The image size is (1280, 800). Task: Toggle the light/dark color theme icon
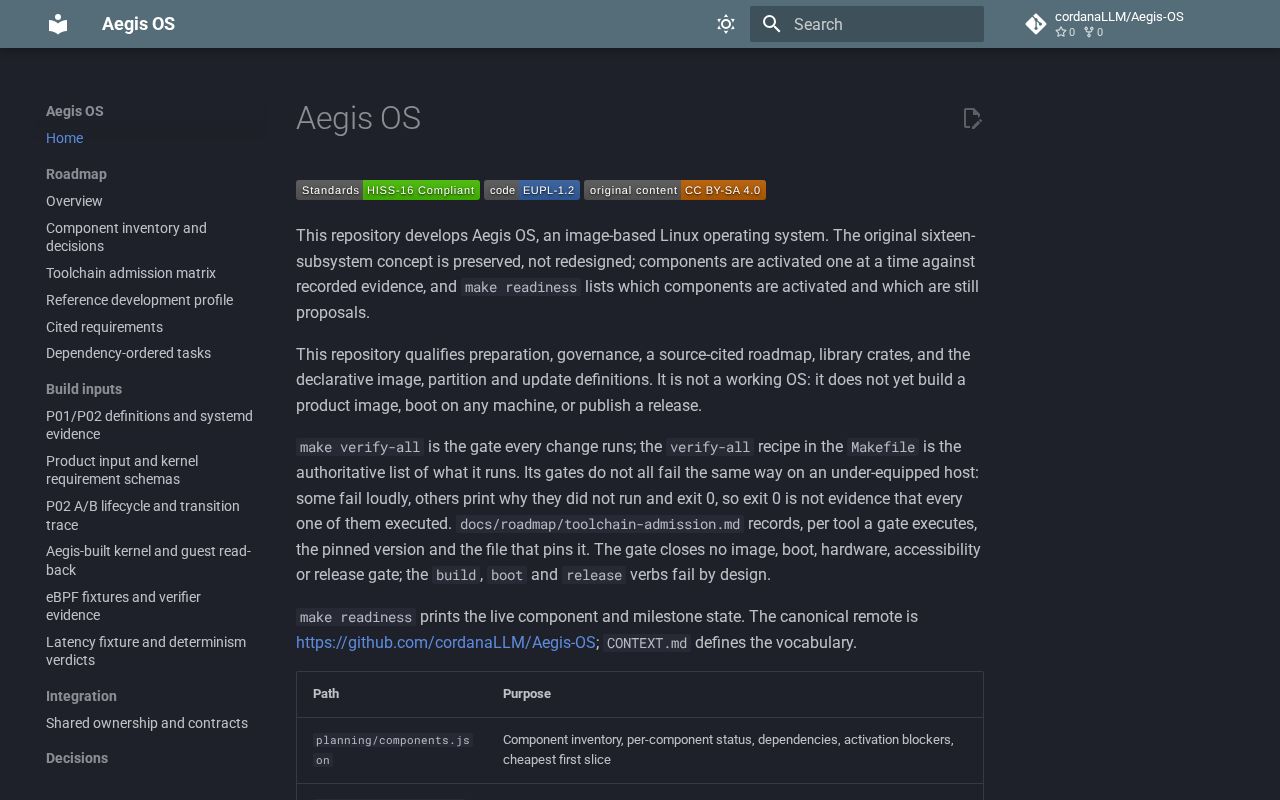726,24
